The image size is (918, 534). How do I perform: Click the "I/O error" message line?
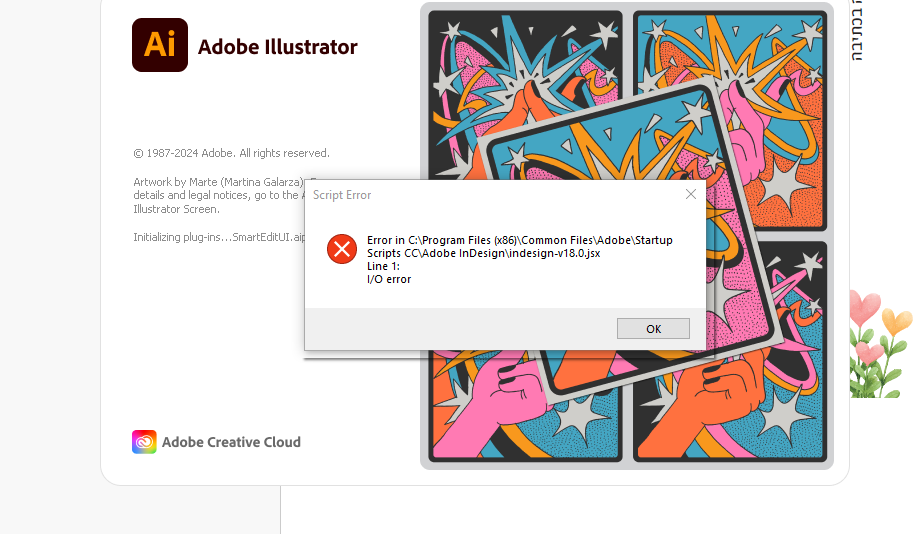click(389, 279)
